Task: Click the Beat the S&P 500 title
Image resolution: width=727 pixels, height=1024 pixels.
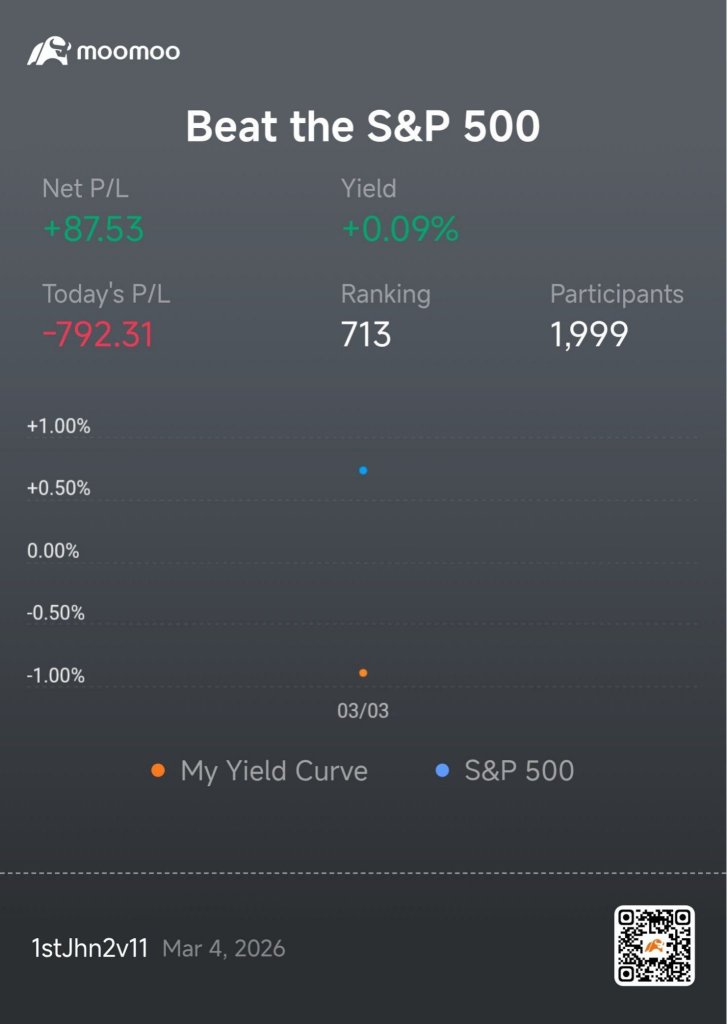Action: point(363,126)
